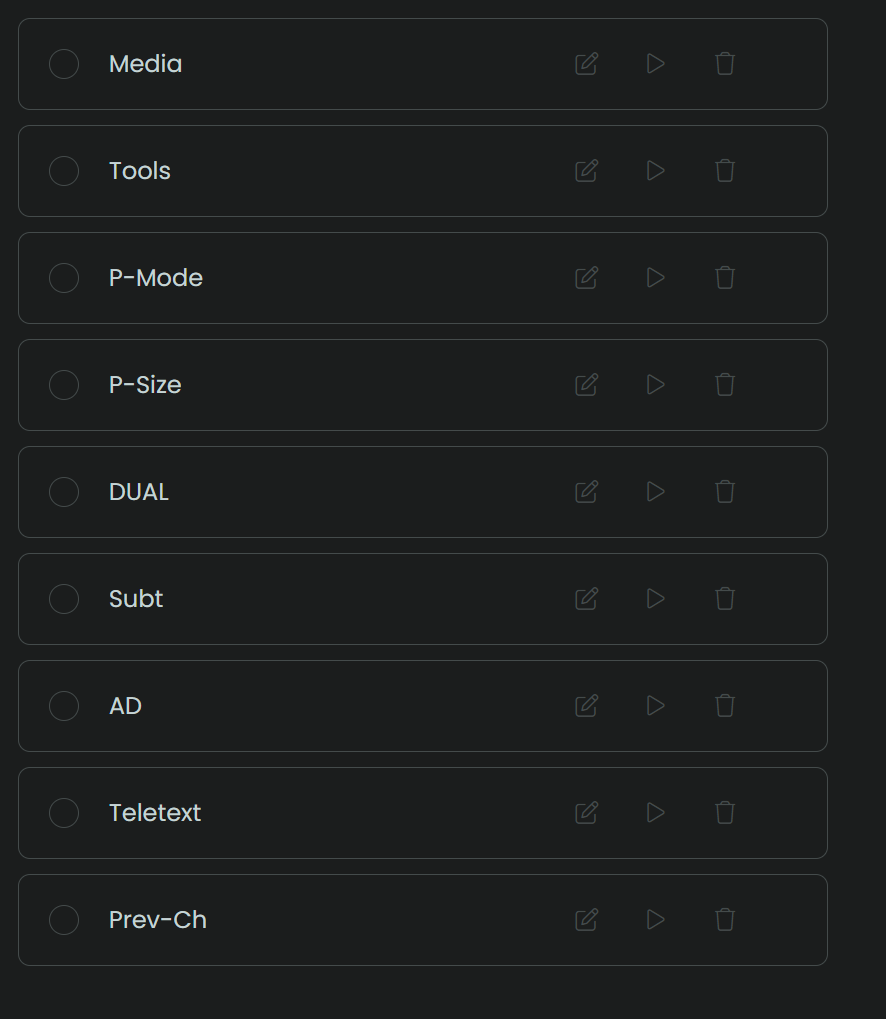886x1019 pixels.
Task: Edit the Subt entry
Action: 587,599
